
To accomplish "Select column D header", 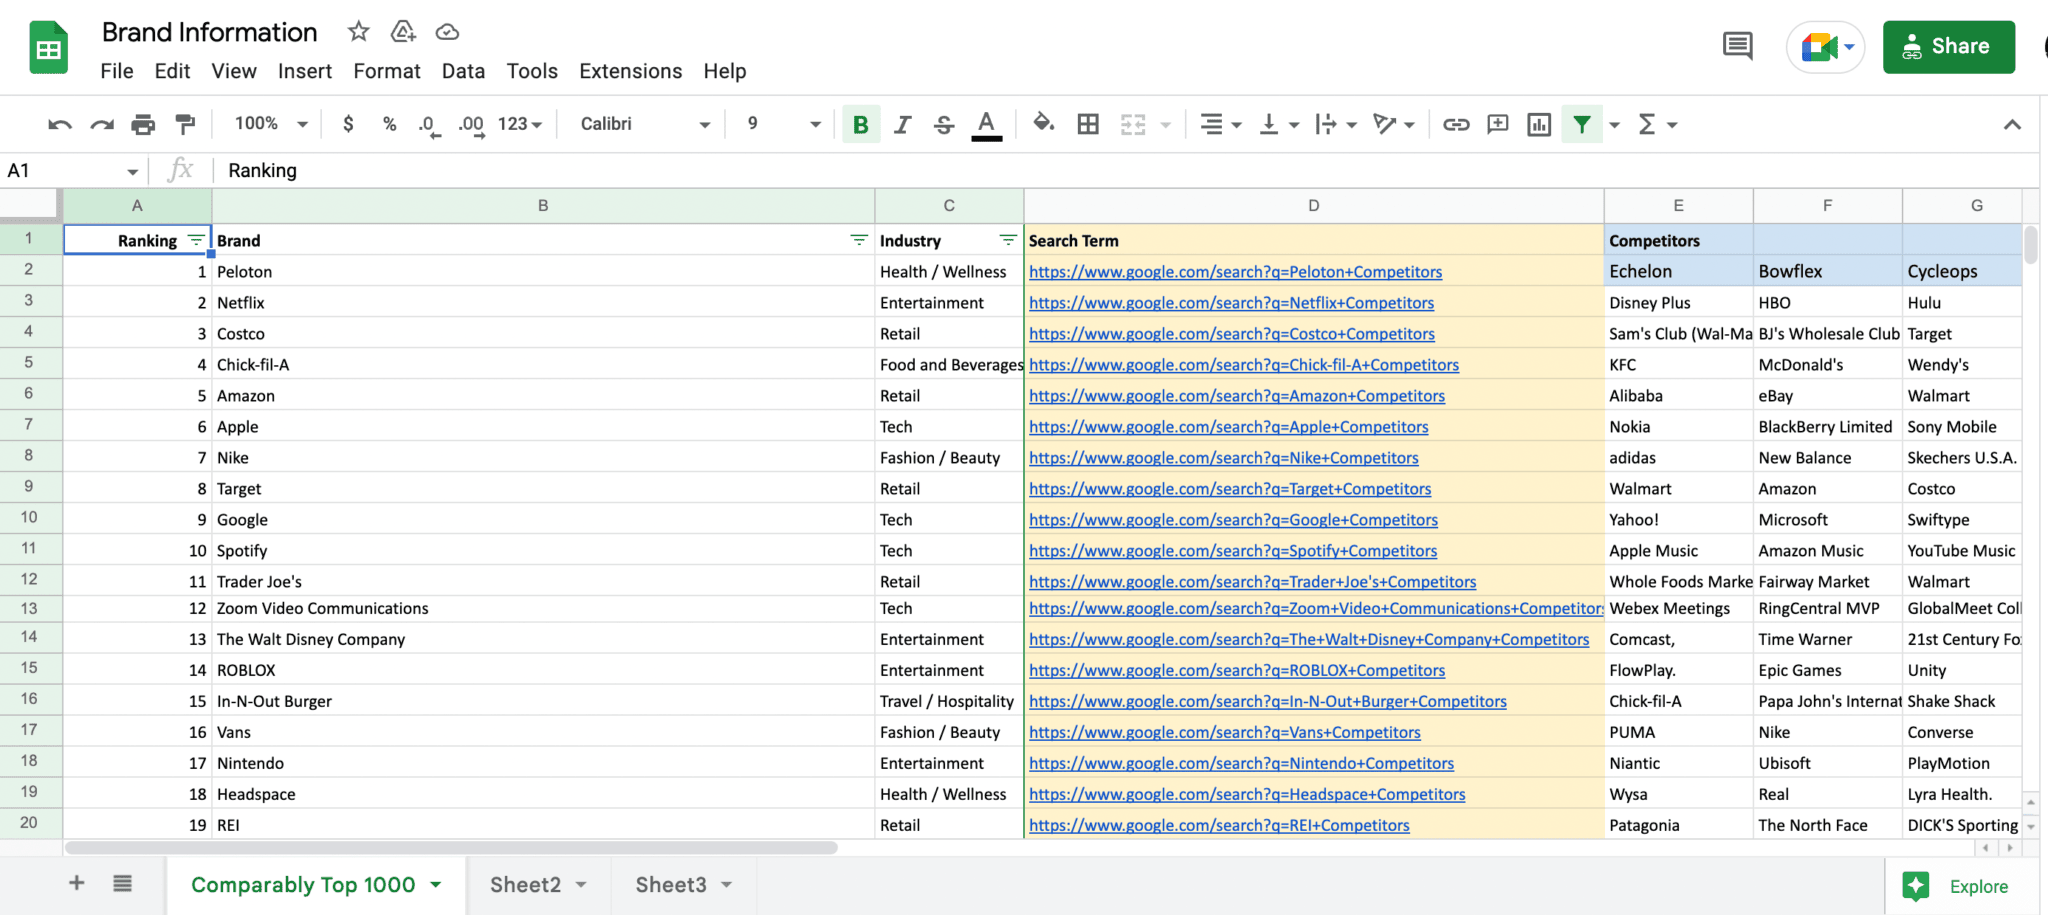I will [x=1313, y=206].
